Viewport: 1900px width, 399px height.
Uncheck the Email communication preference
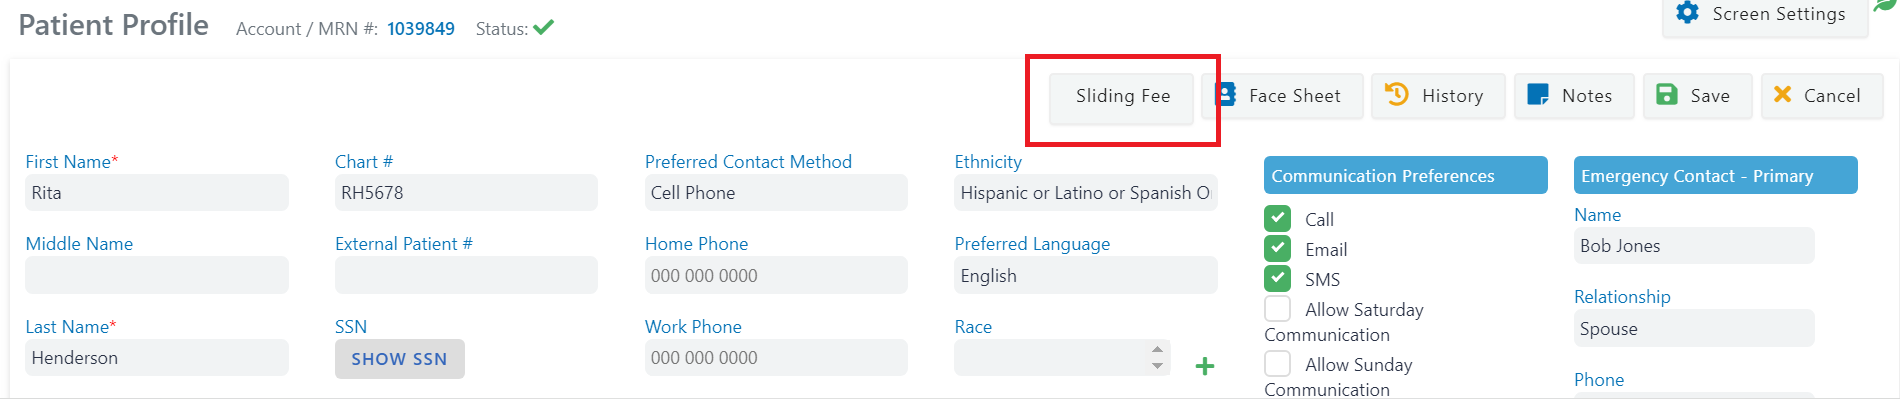pyautogui.click(x=1277, y=249)
